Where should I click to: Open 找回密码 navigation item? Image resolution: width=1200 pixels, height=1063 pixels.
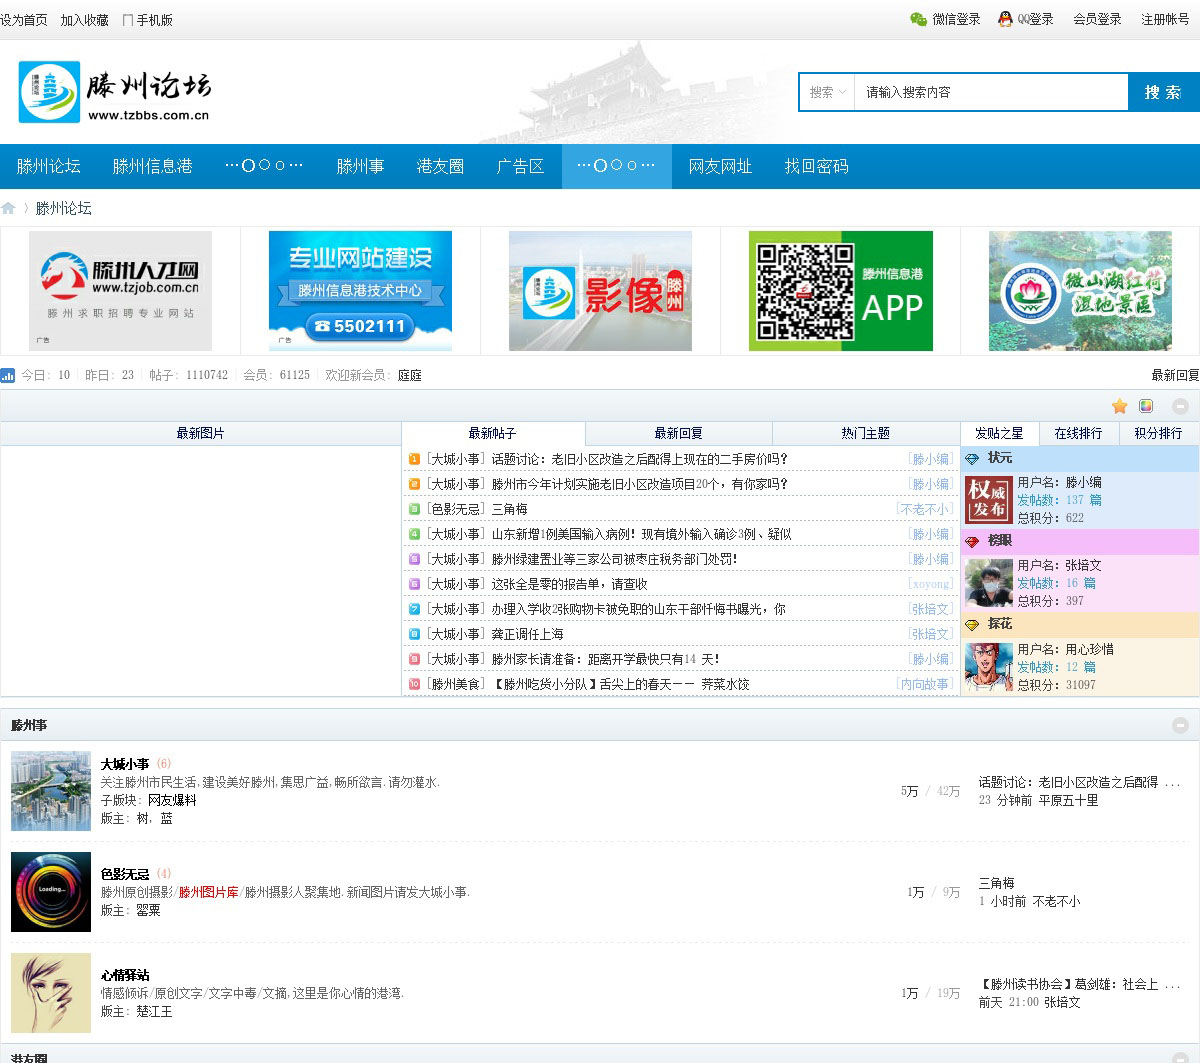coord(816,166)
